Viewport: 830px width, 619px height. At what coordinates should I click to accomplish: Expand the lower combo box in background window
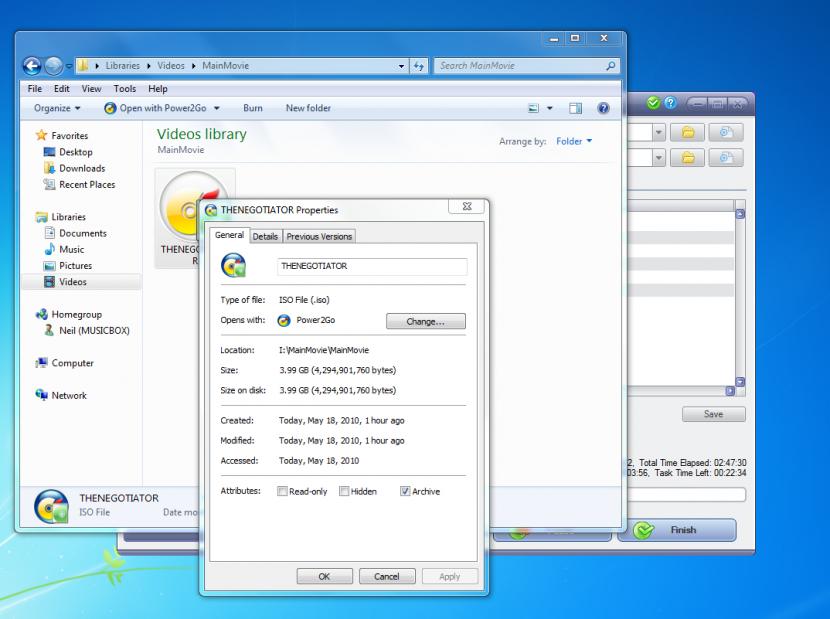tap(658, 157)
